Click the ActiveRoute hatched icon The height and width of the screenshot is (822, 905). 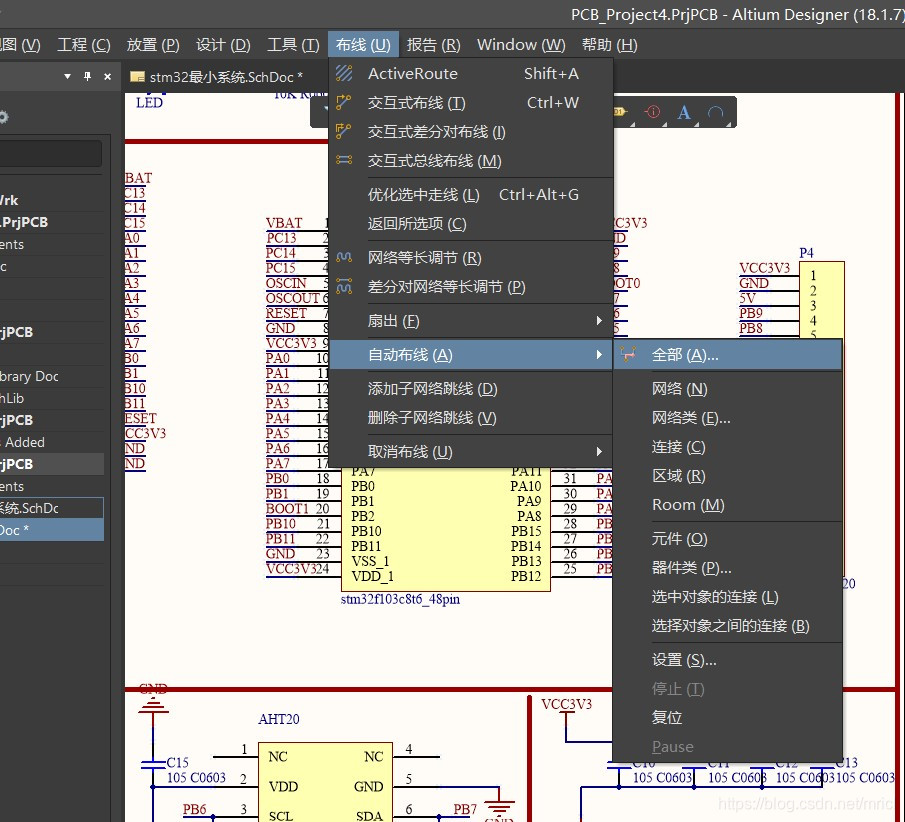tap(344, 73)
